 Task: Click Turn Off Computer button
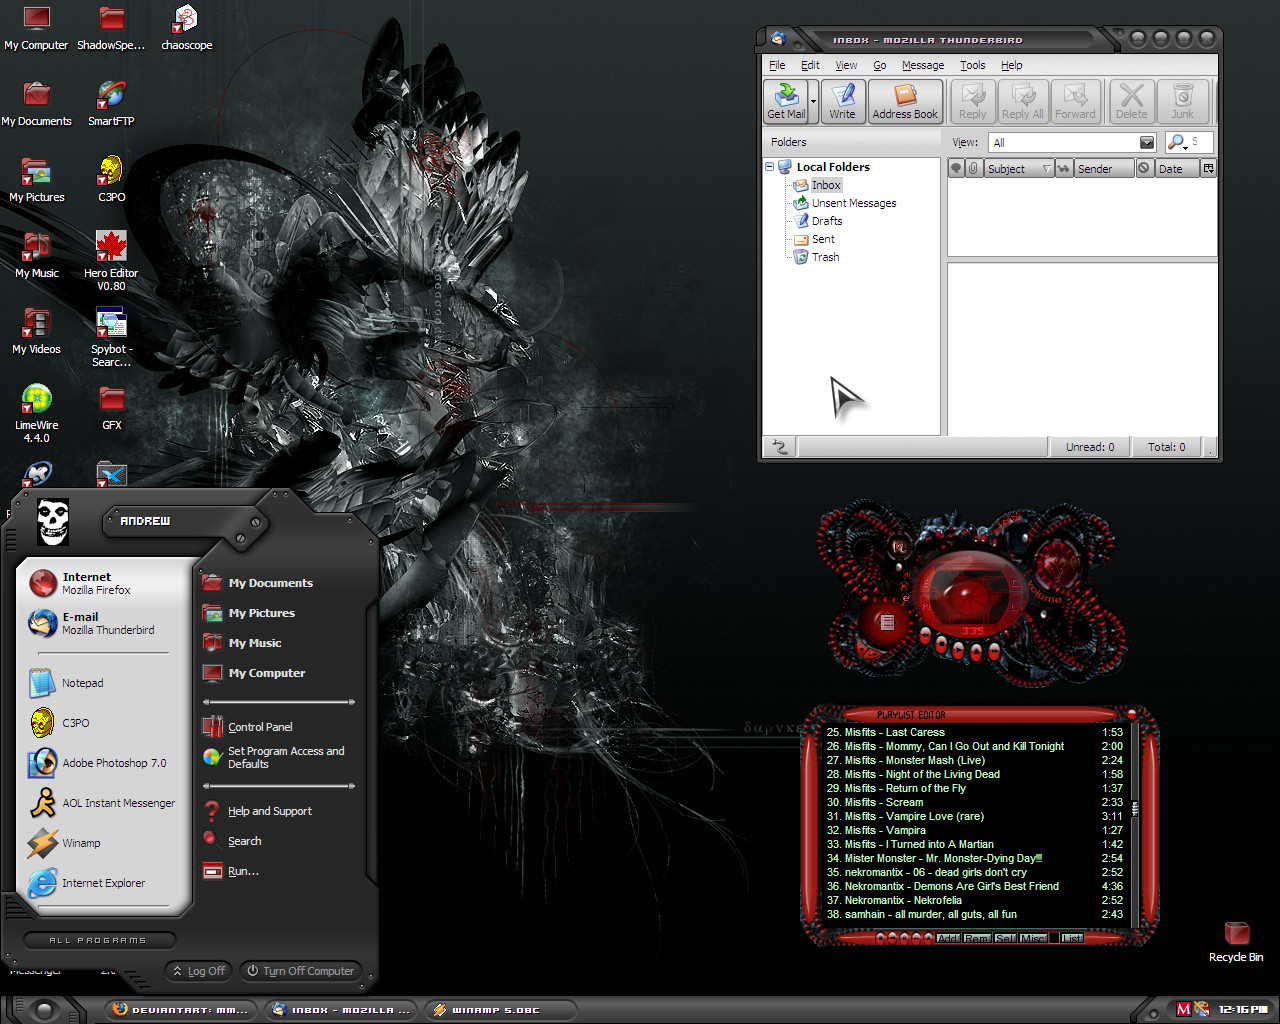[x=301, y=971]
